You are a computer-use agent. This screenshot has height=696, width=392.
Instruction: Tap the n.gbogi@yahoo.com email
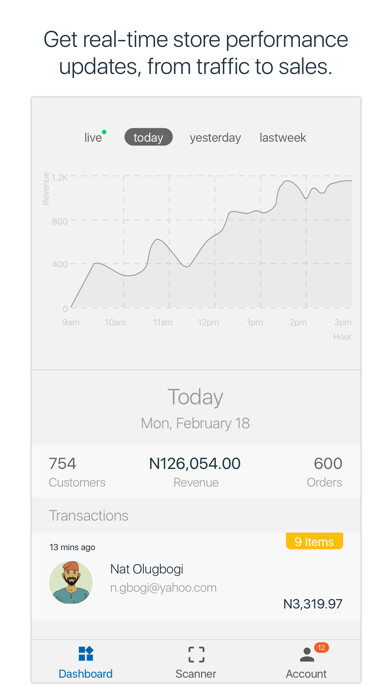(163, 588)
